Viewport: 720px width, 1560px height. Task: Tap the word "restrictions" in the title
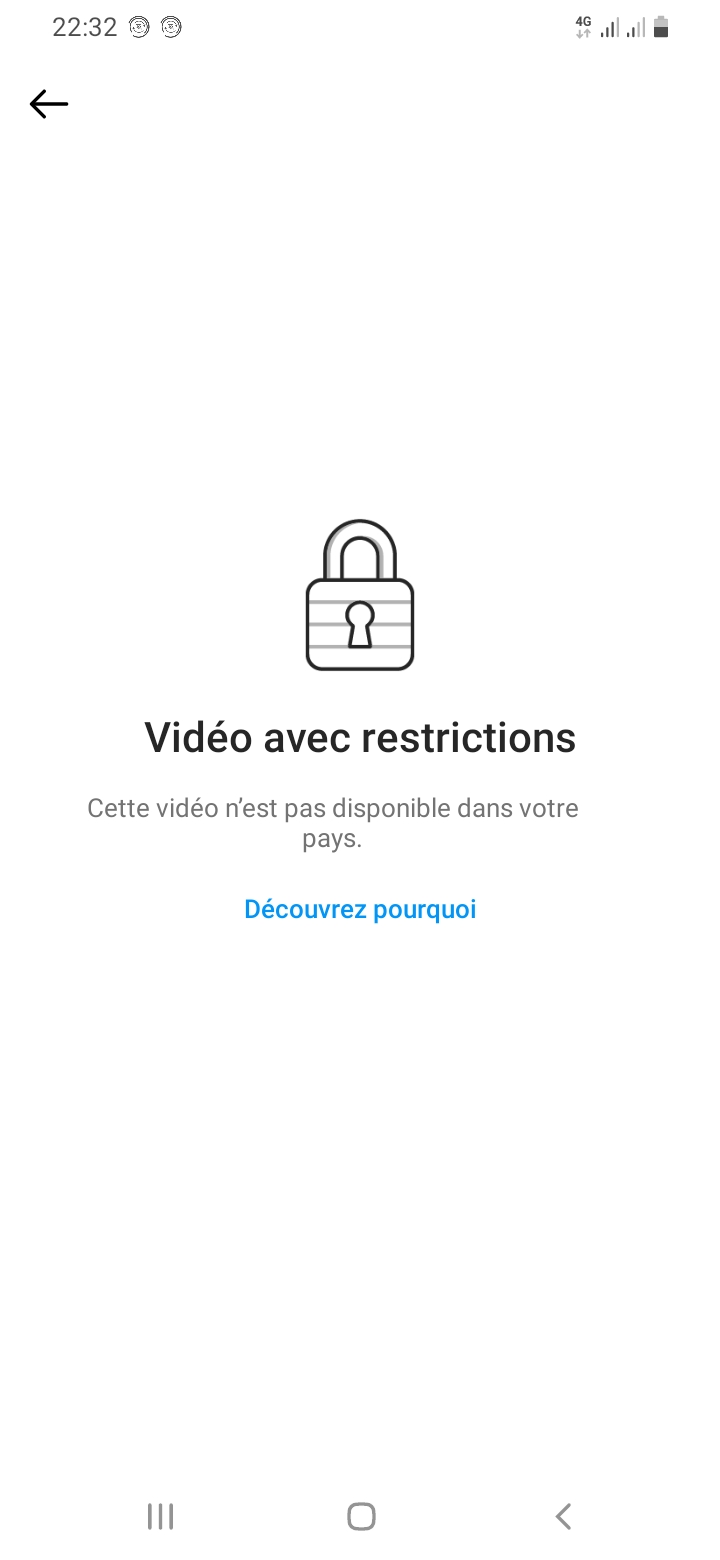pos(469,738)
